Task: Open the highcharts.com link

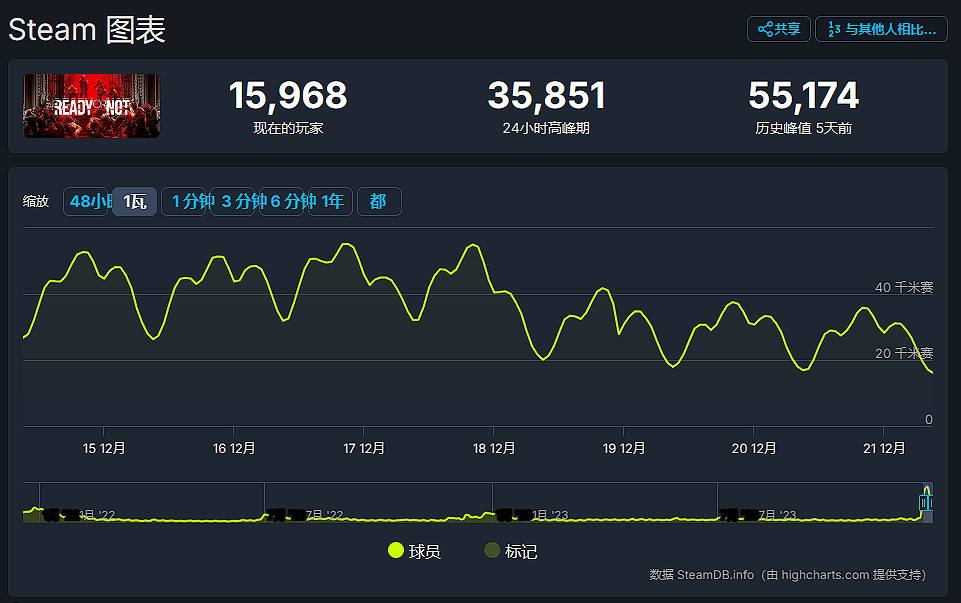Action: (x=825, y=575)
